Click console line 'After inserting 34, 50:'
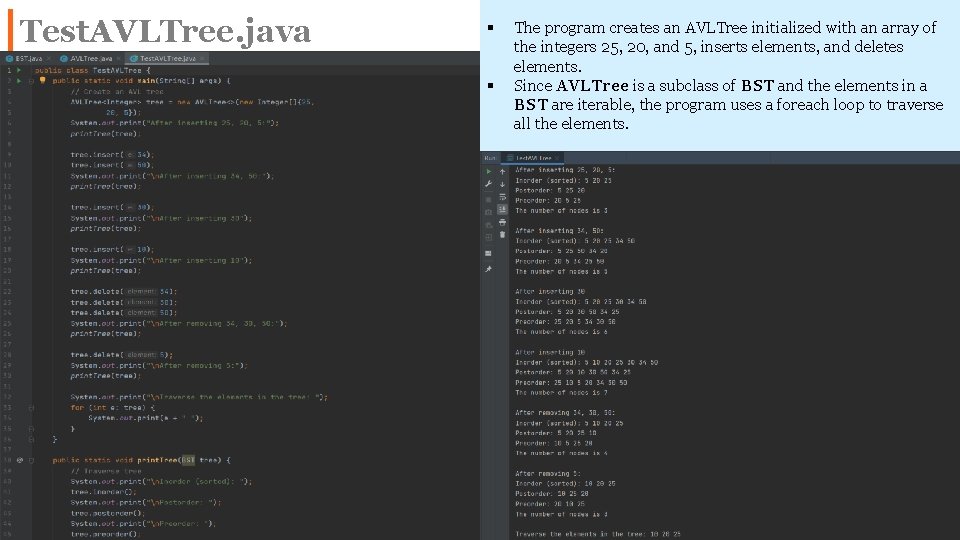 pyautogui.click(x=560, y=231)
